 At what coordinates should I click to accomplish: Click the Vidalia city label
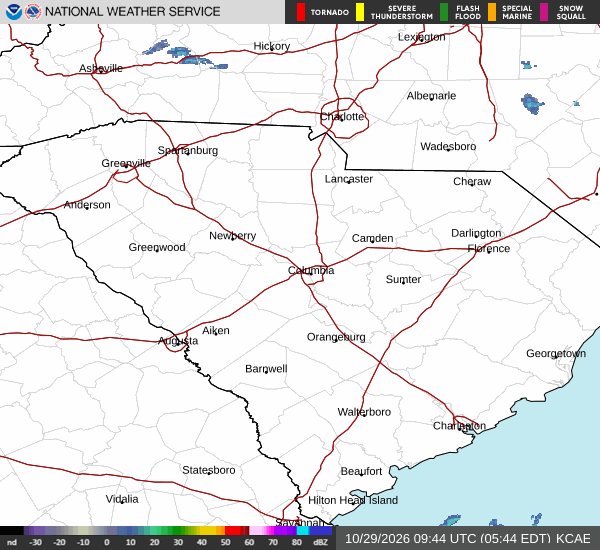click(122, 499)
